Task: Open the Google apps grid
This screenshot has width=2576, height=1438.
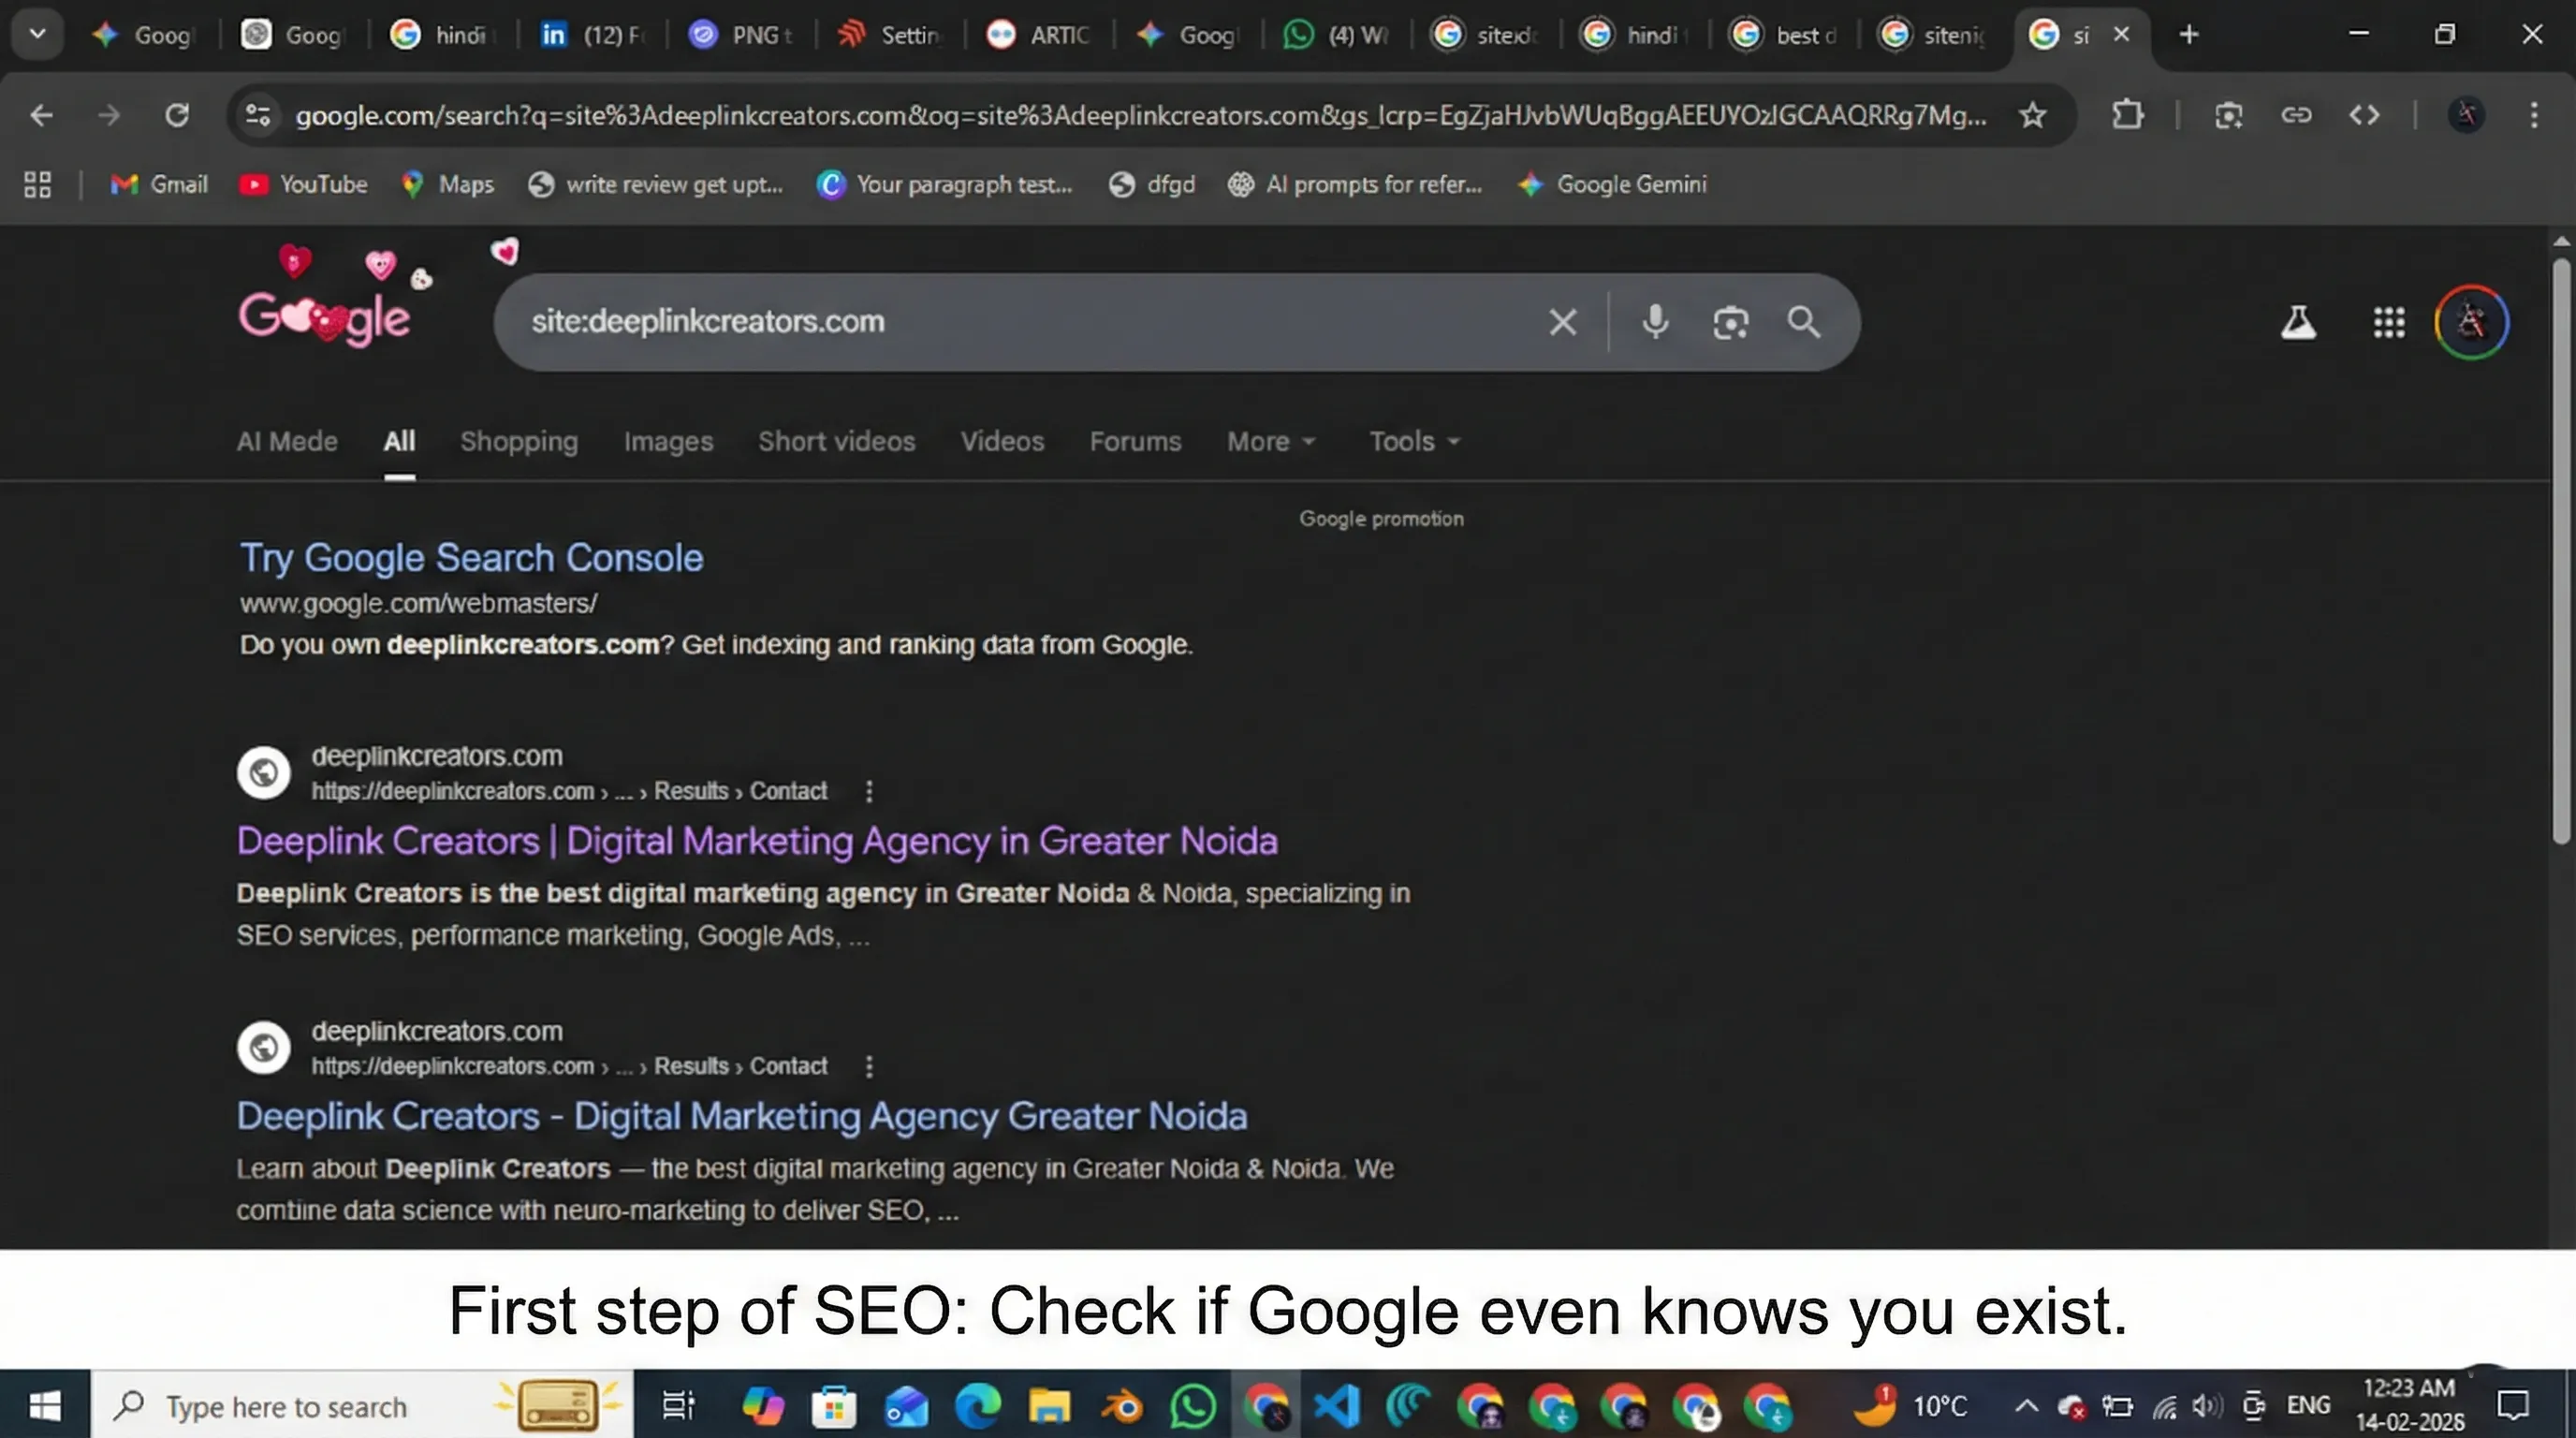Action: 2389,322
